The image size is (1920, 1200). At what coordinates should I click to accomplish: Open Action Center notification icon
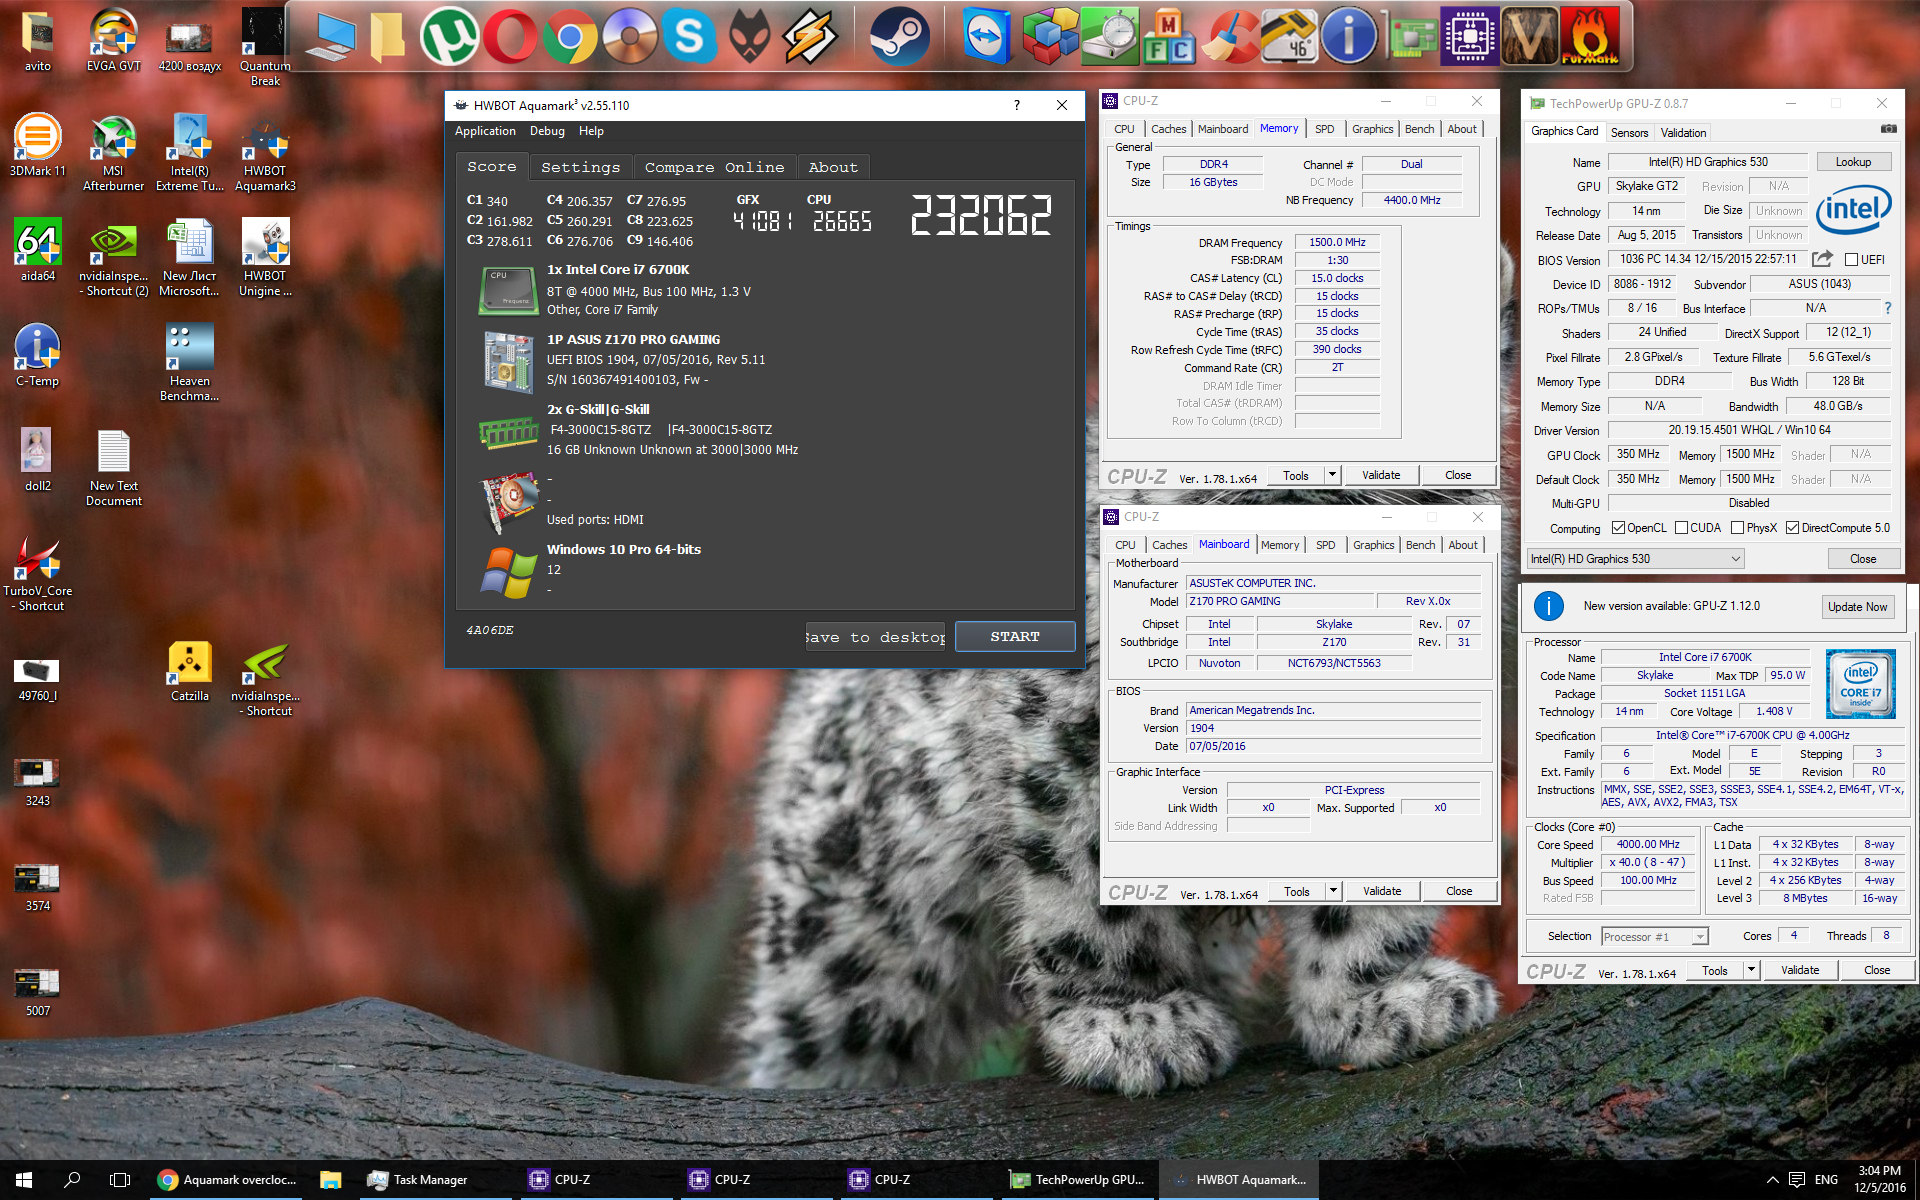point(1797,1180)
